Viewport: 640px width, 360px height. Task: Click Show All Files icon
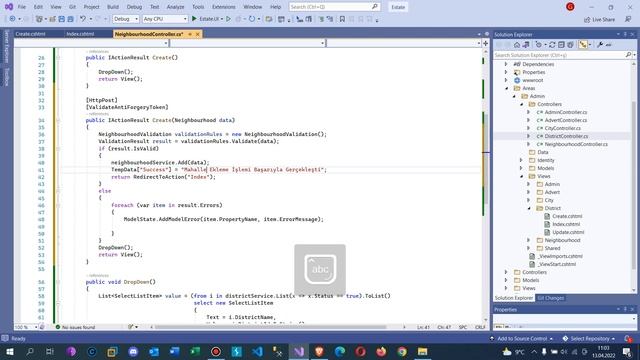pyautogui.click(x=570, y=45)
